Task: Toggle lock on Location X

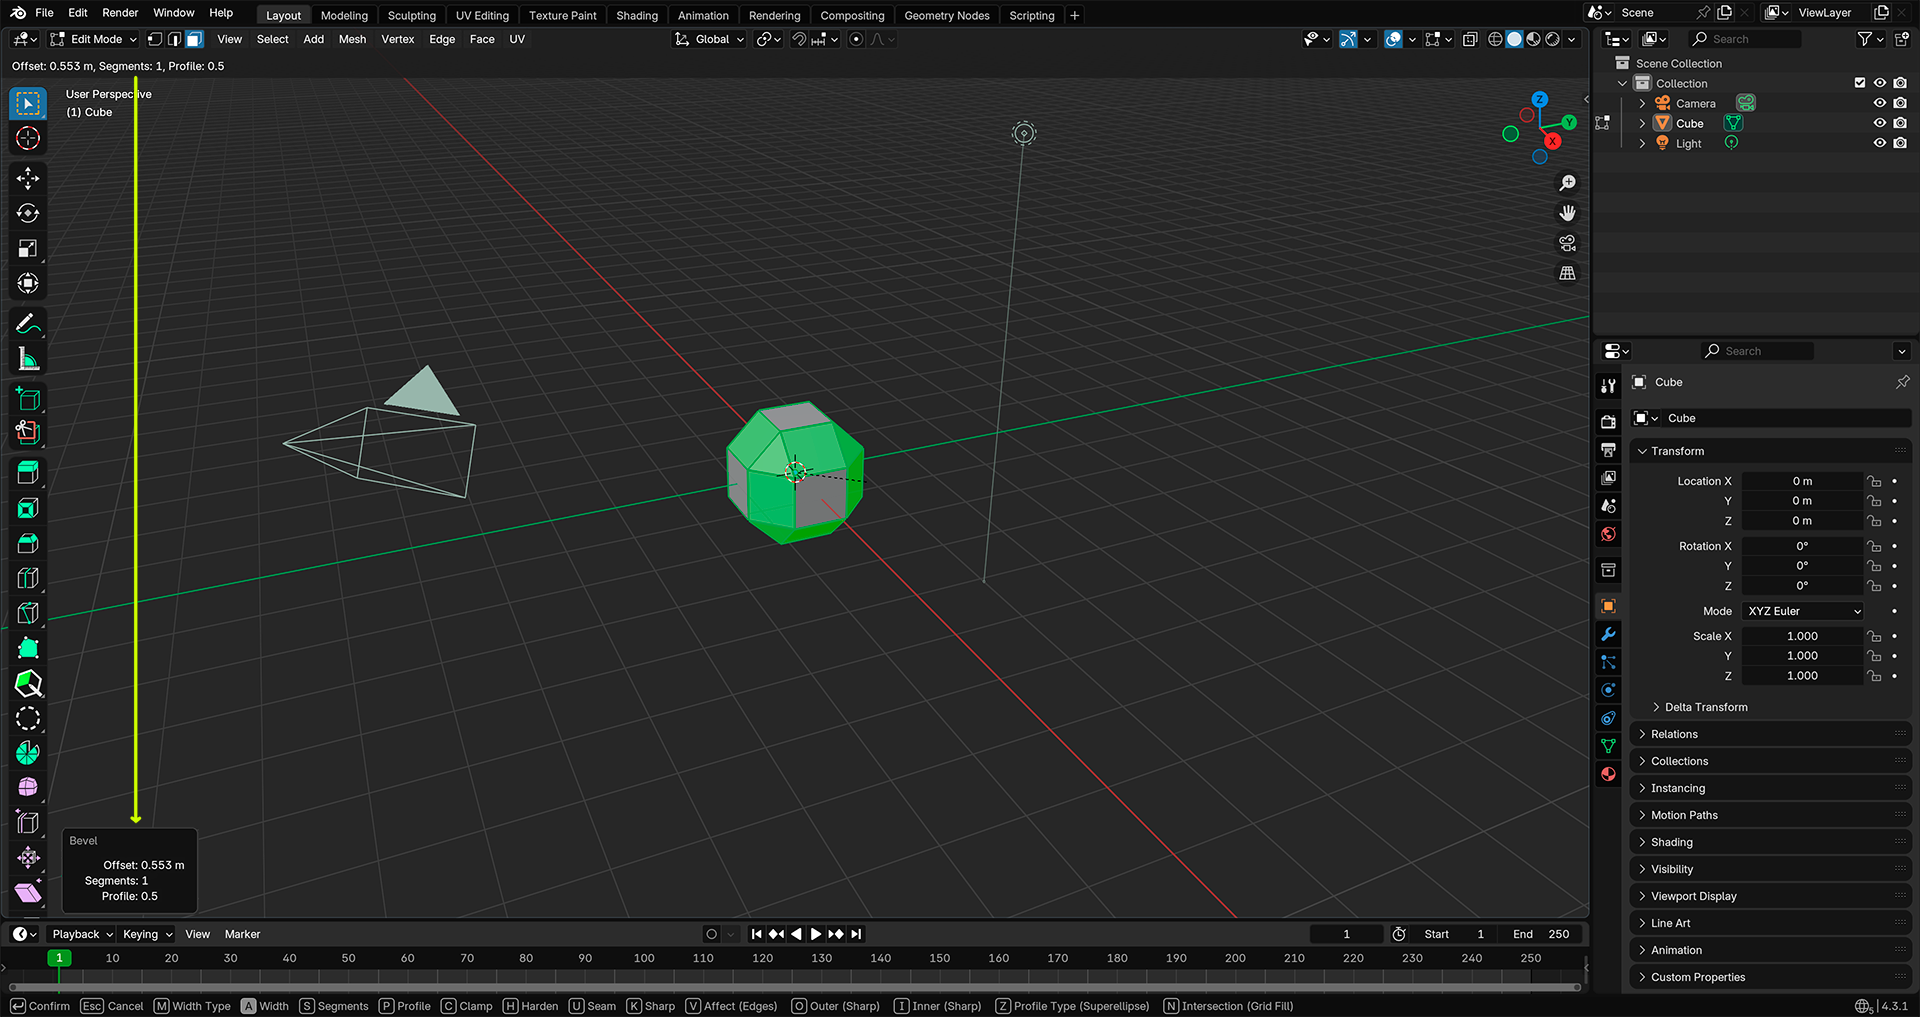Action: 1874,481
